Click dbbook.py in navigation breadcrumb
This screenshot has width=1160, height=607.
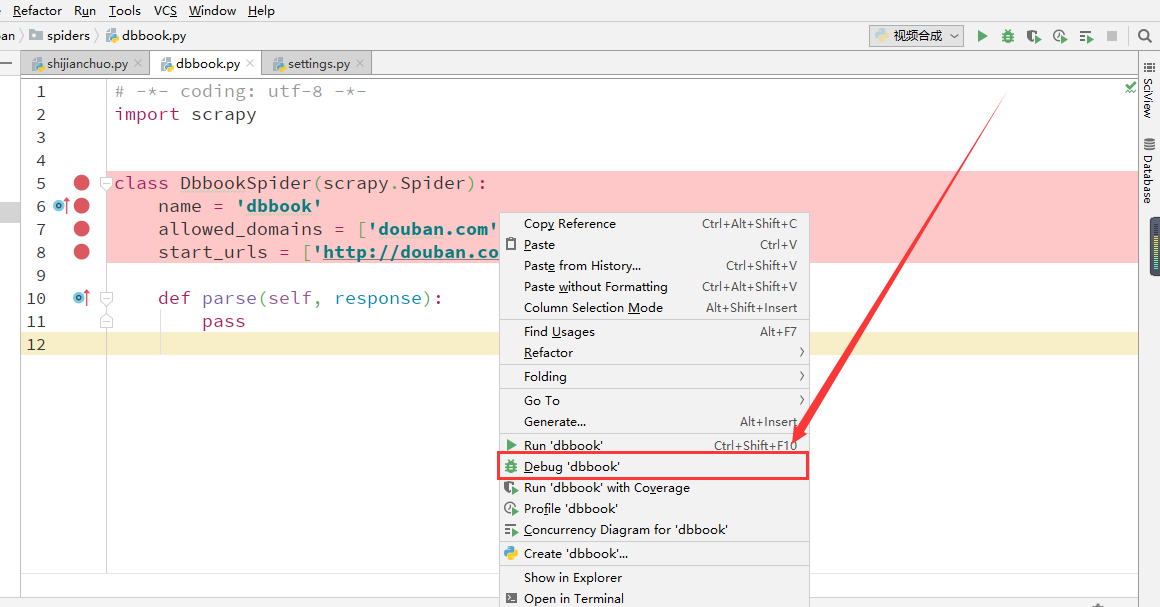coord(146,36)
